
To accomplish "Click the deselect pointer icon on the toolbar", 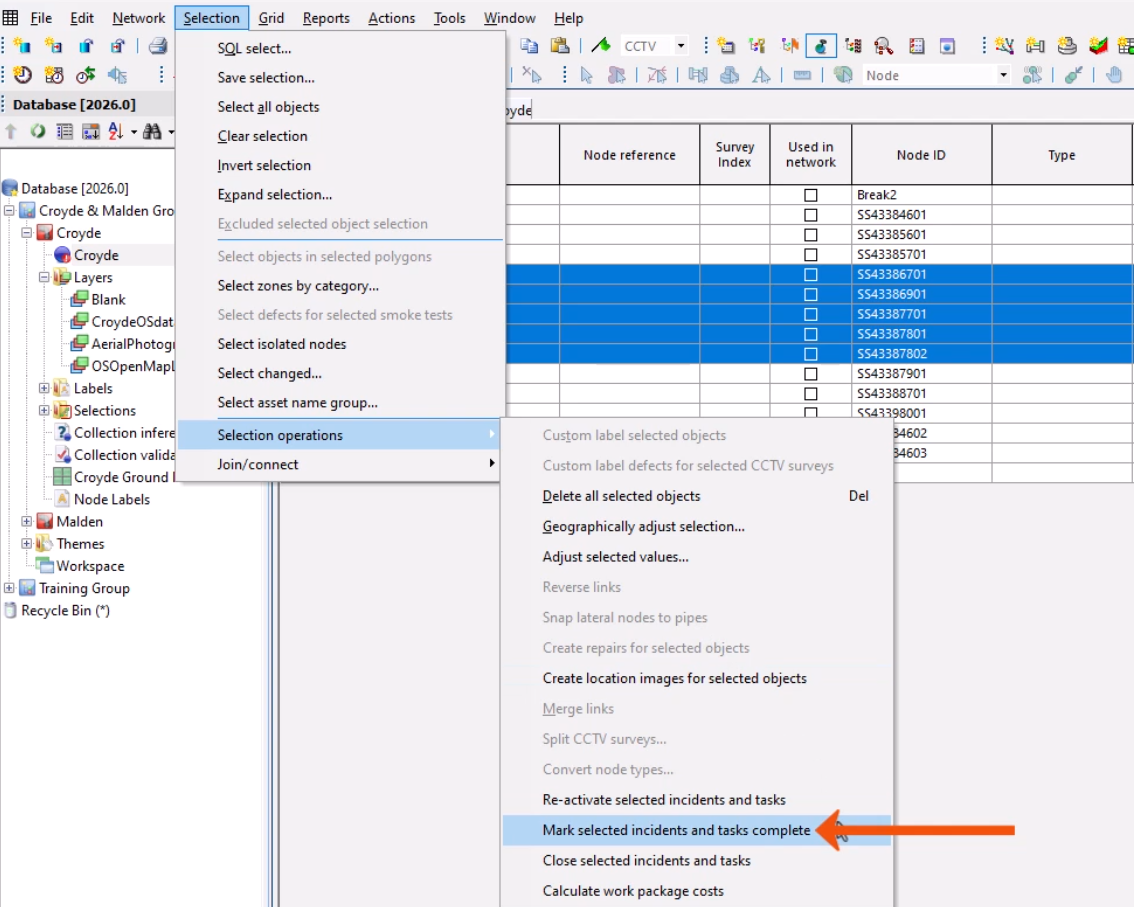I will pyautogui.click(x=533, y=74).
